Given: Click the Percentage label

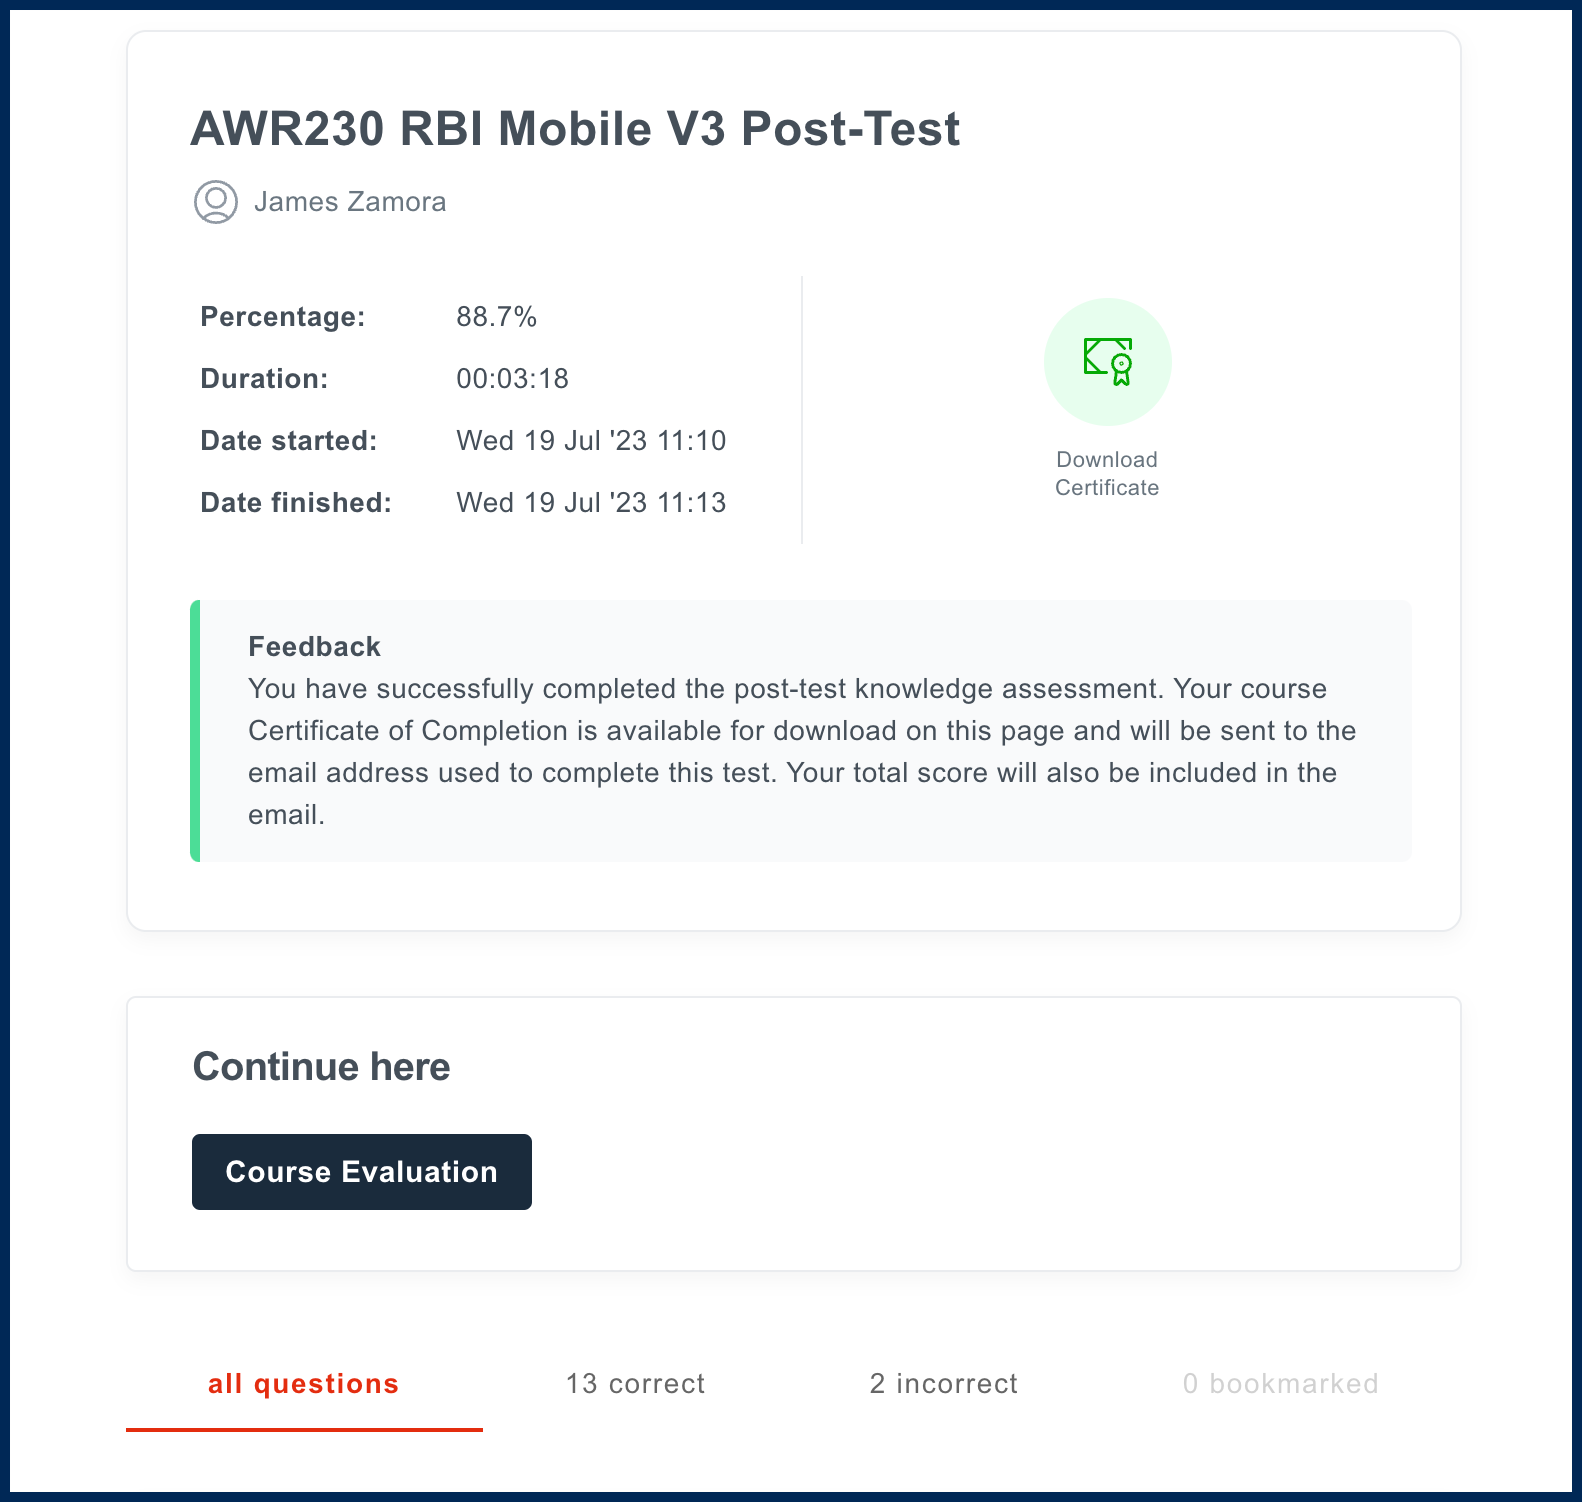Looking at the screenshot, I should [283, 317].
